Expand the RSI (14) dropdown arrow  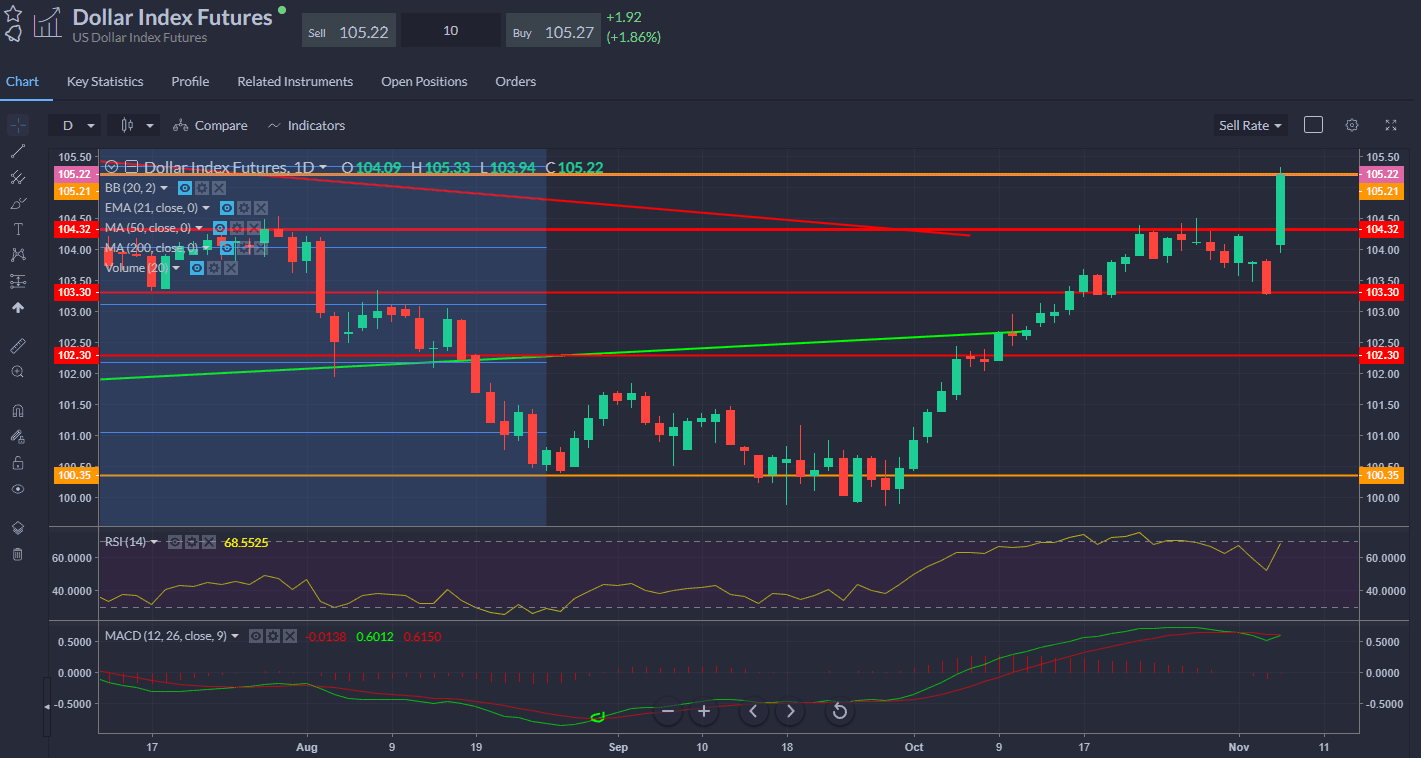pyautogui.click(x=155, y=542)
